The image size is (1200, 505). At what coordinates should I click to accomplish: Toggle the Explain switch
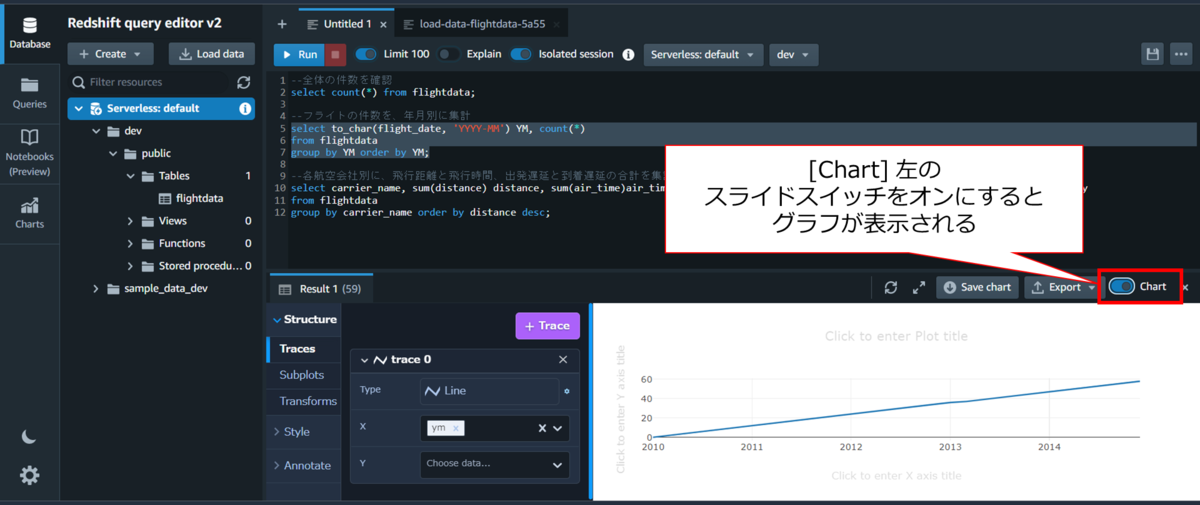[x=449, y=54]
